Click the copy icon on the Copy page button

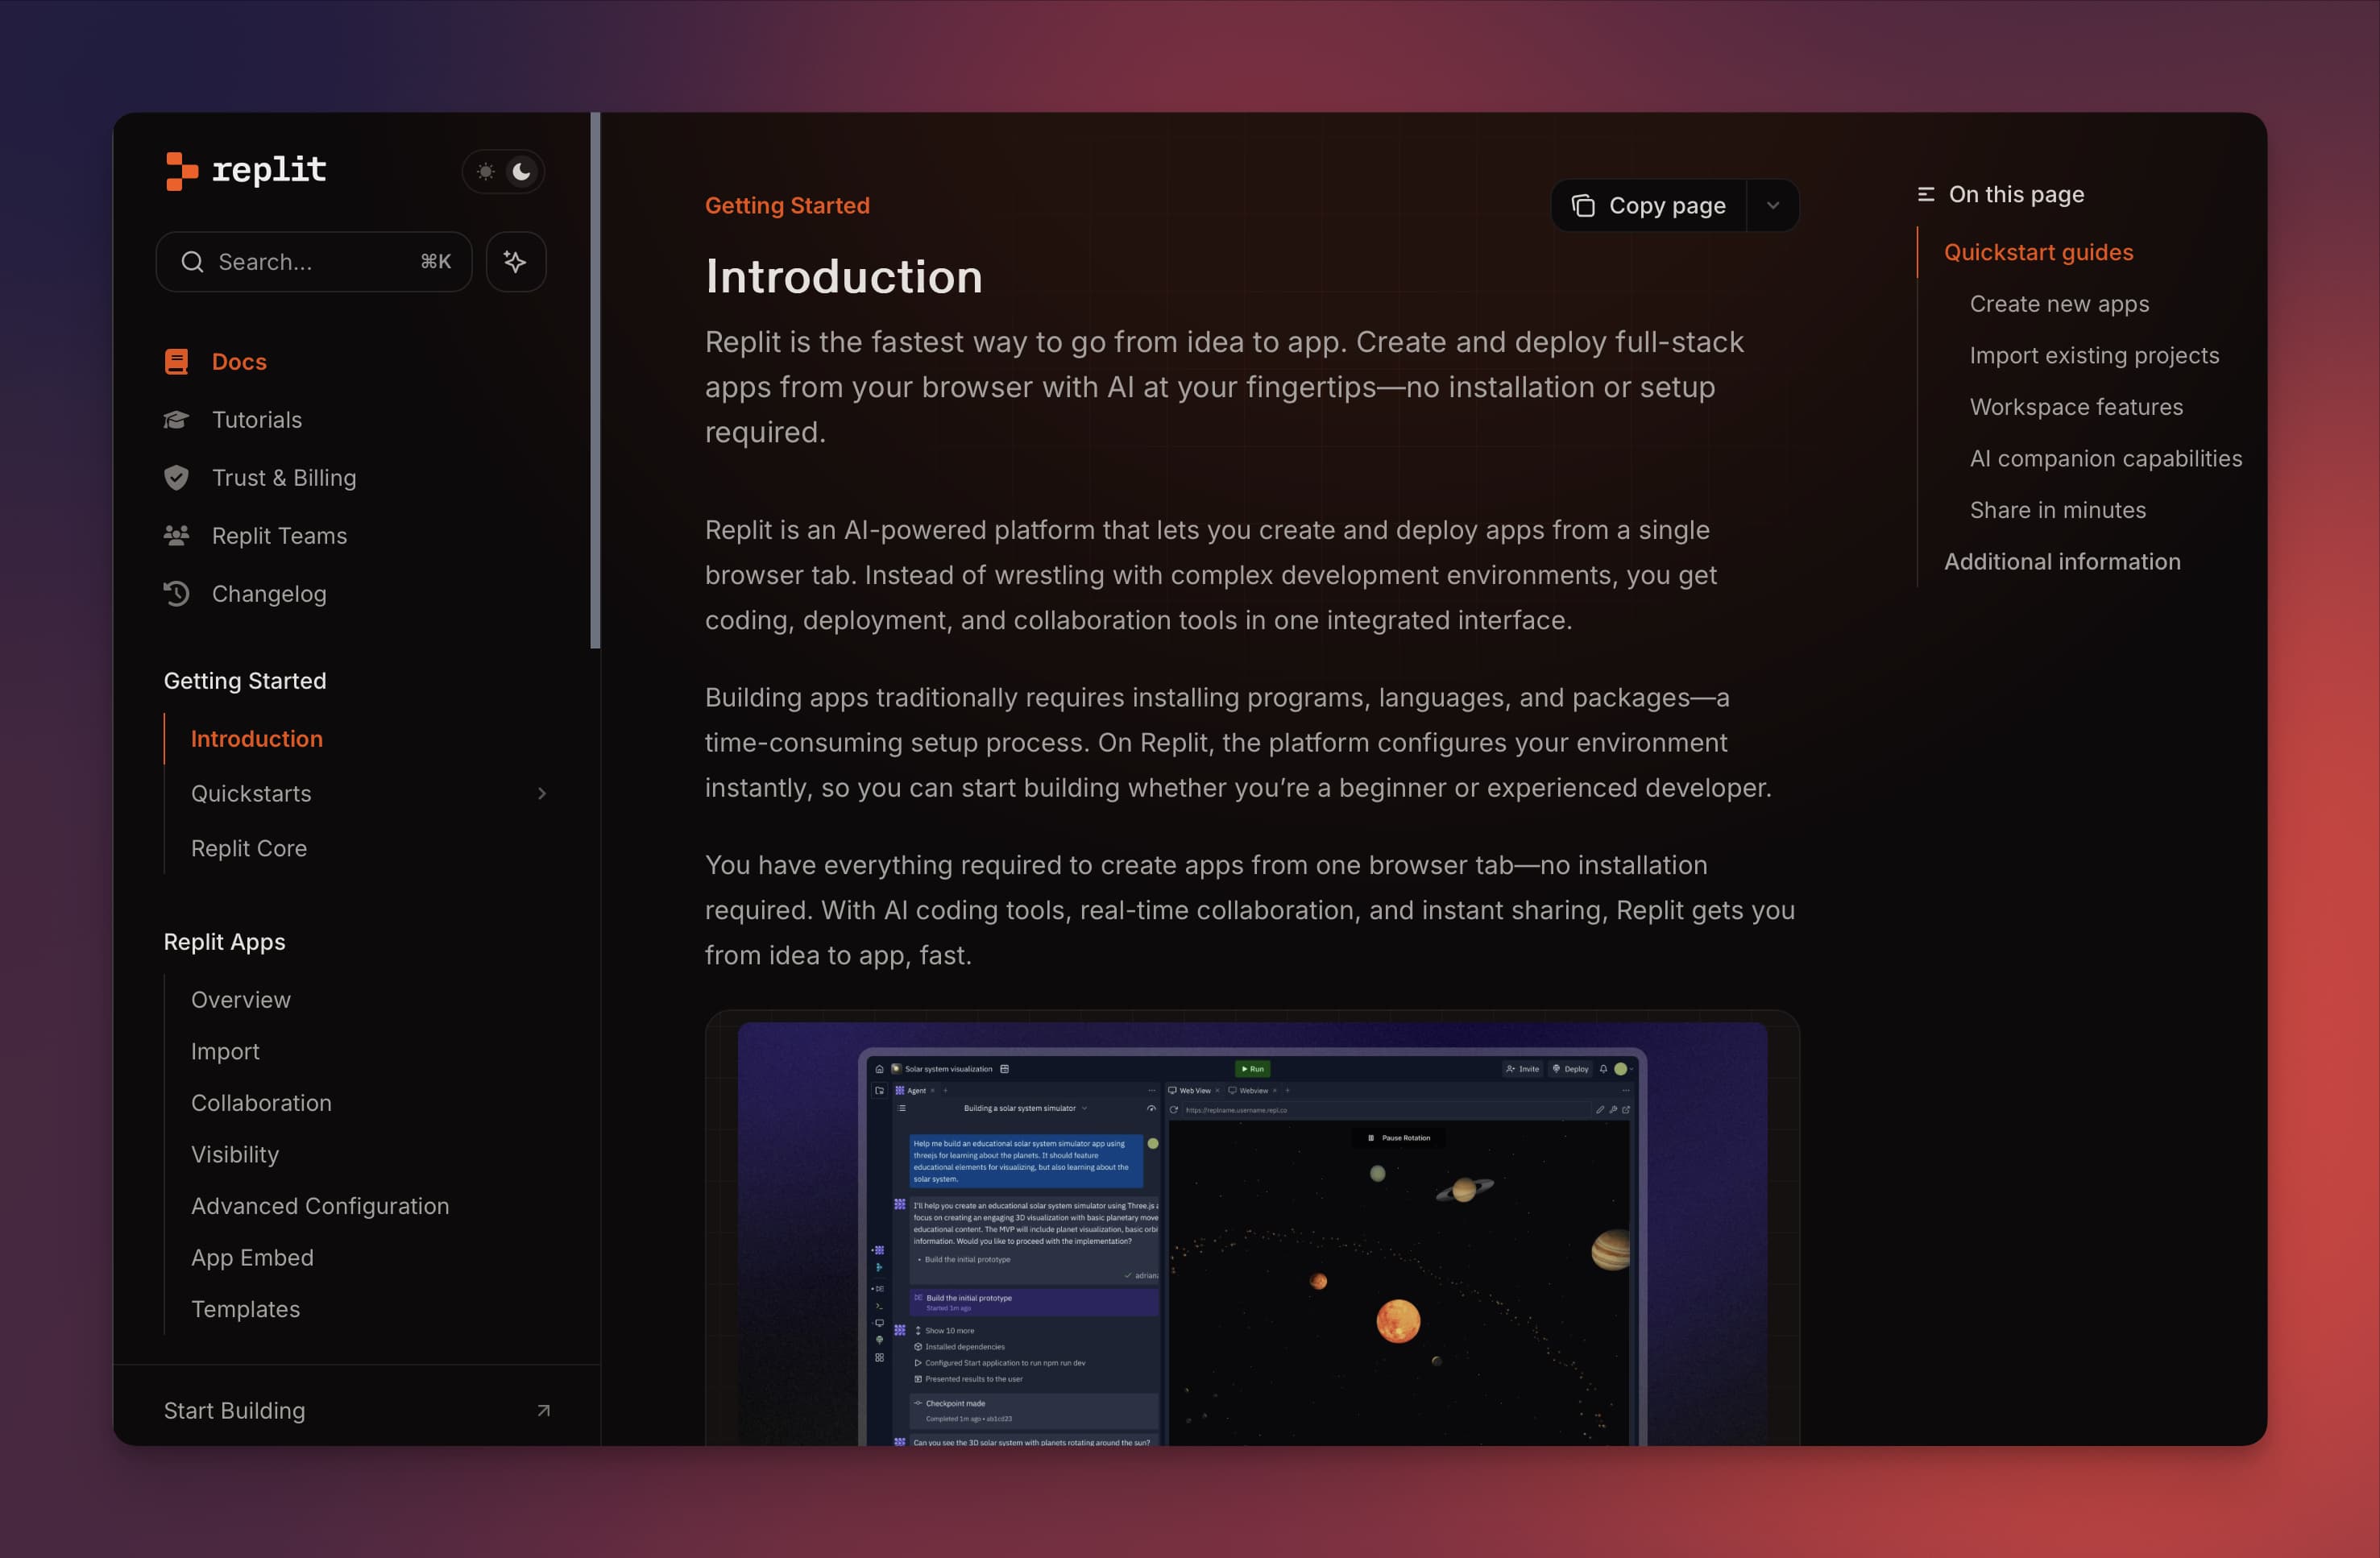[1583, 205]
